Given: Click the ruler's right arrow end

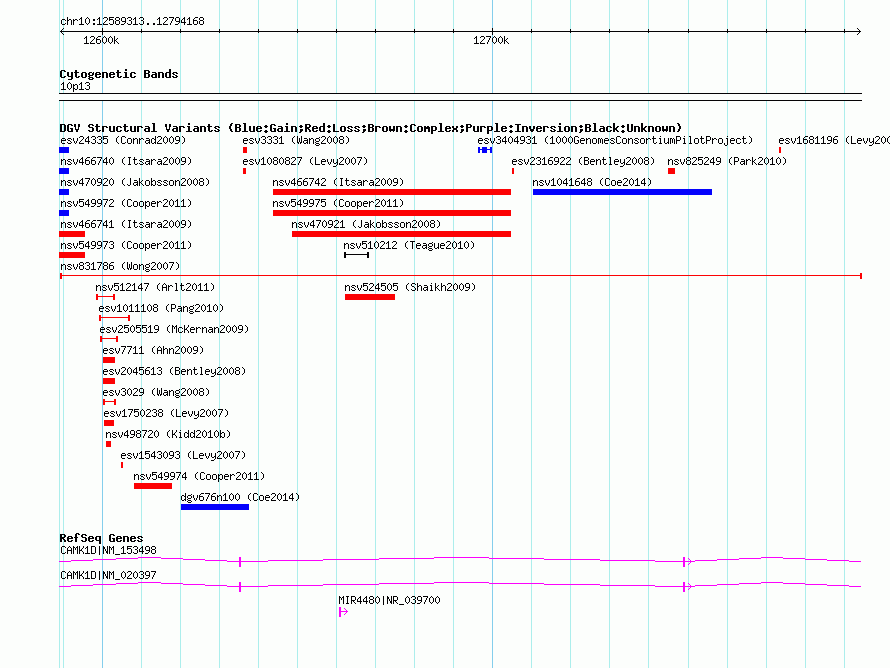Looking at the screenshot, I should (x=859, y=32).
